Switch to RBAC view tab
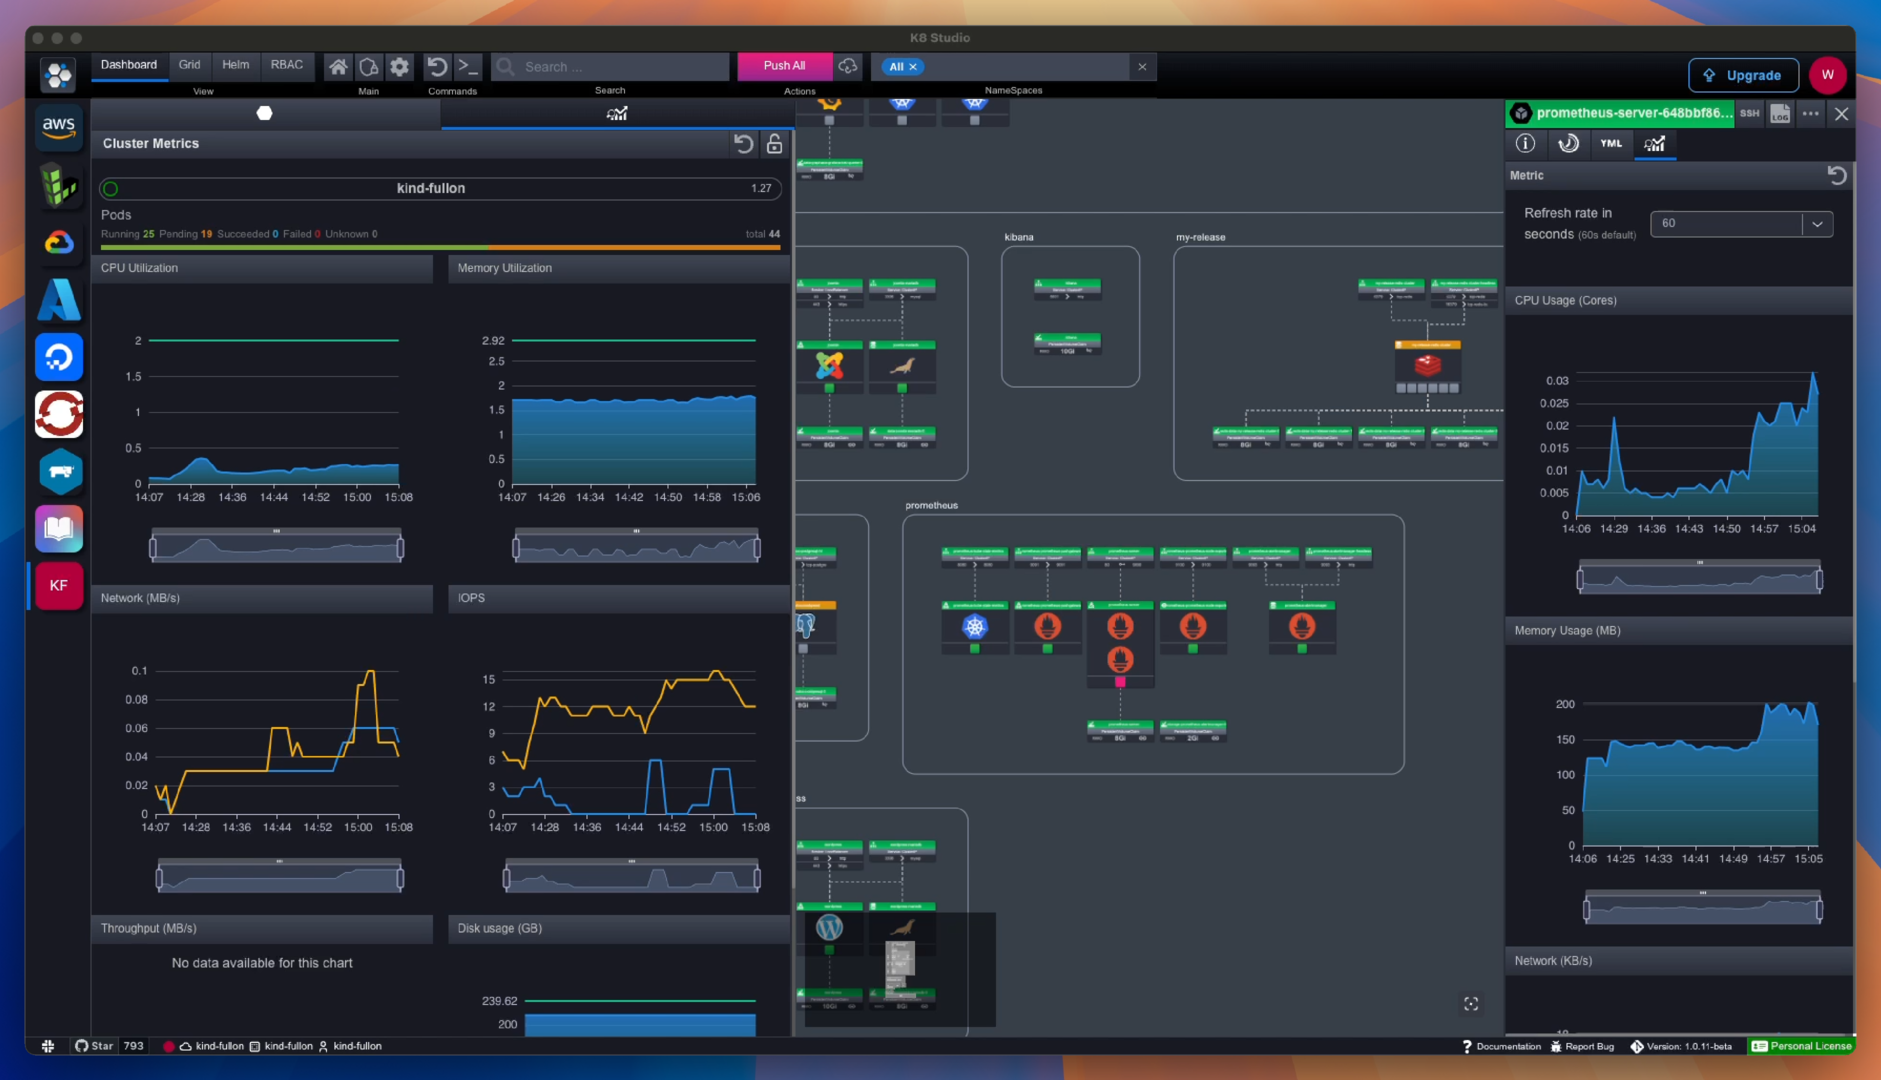1881x1080 pixels. pyautogui.click(x=287, y=65)
